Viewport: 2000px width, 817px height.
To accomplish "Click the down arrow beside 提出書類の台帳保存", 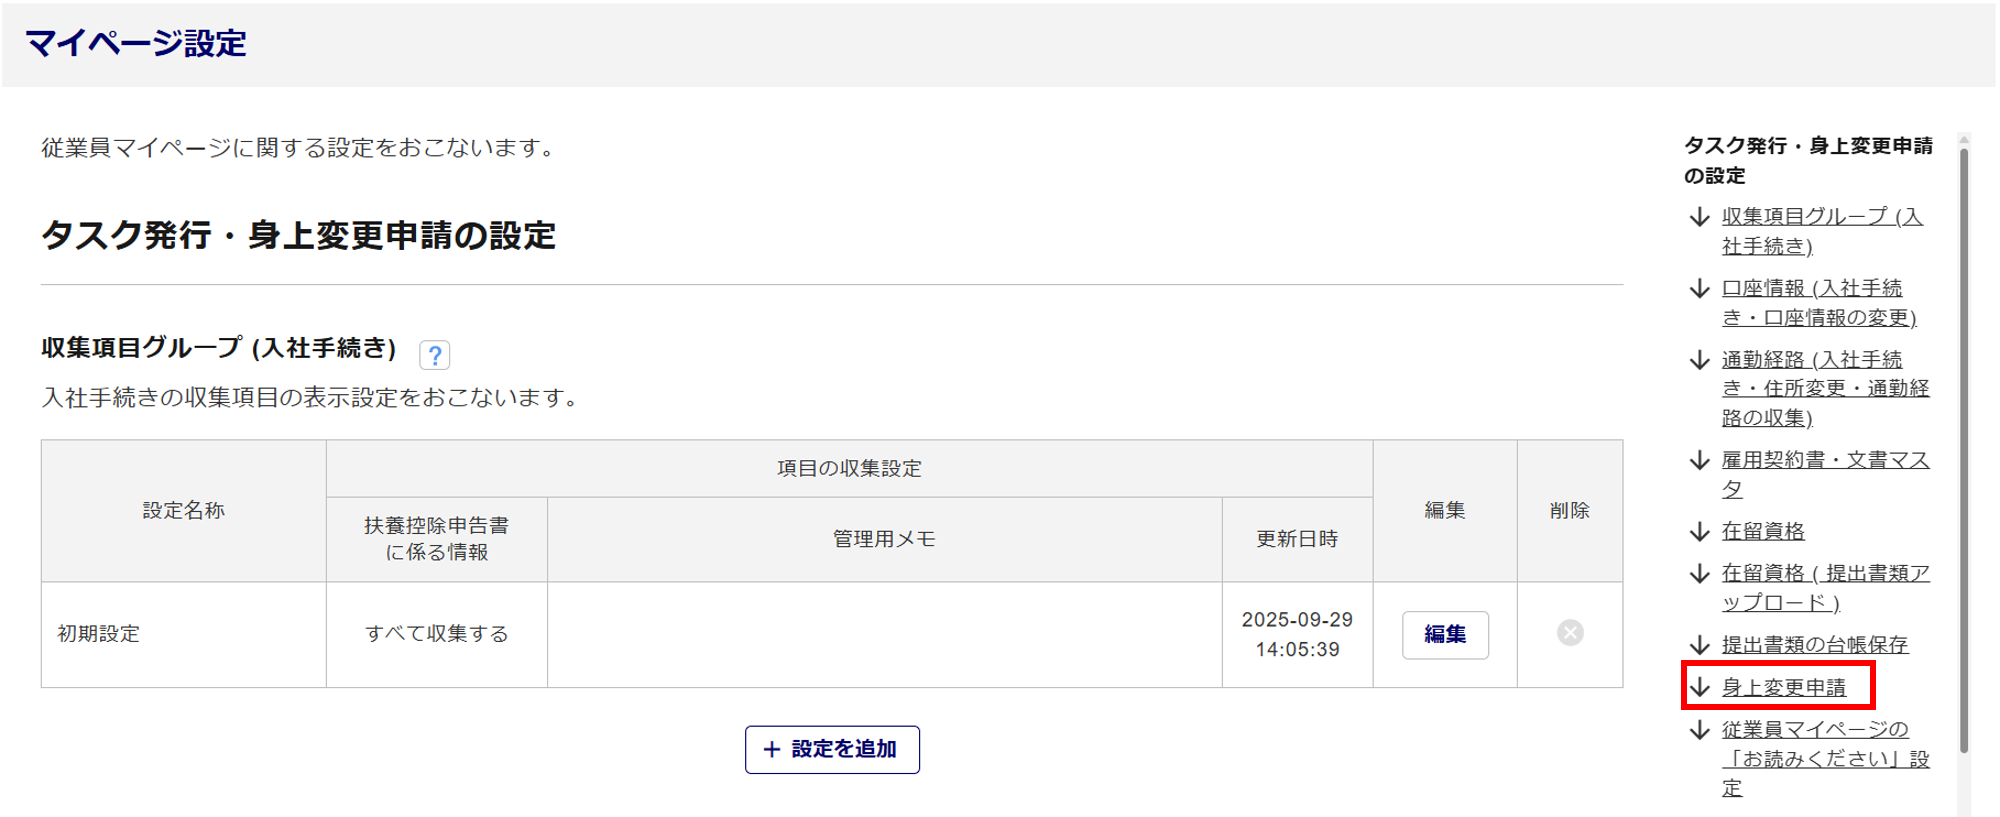I will 1699,644.
